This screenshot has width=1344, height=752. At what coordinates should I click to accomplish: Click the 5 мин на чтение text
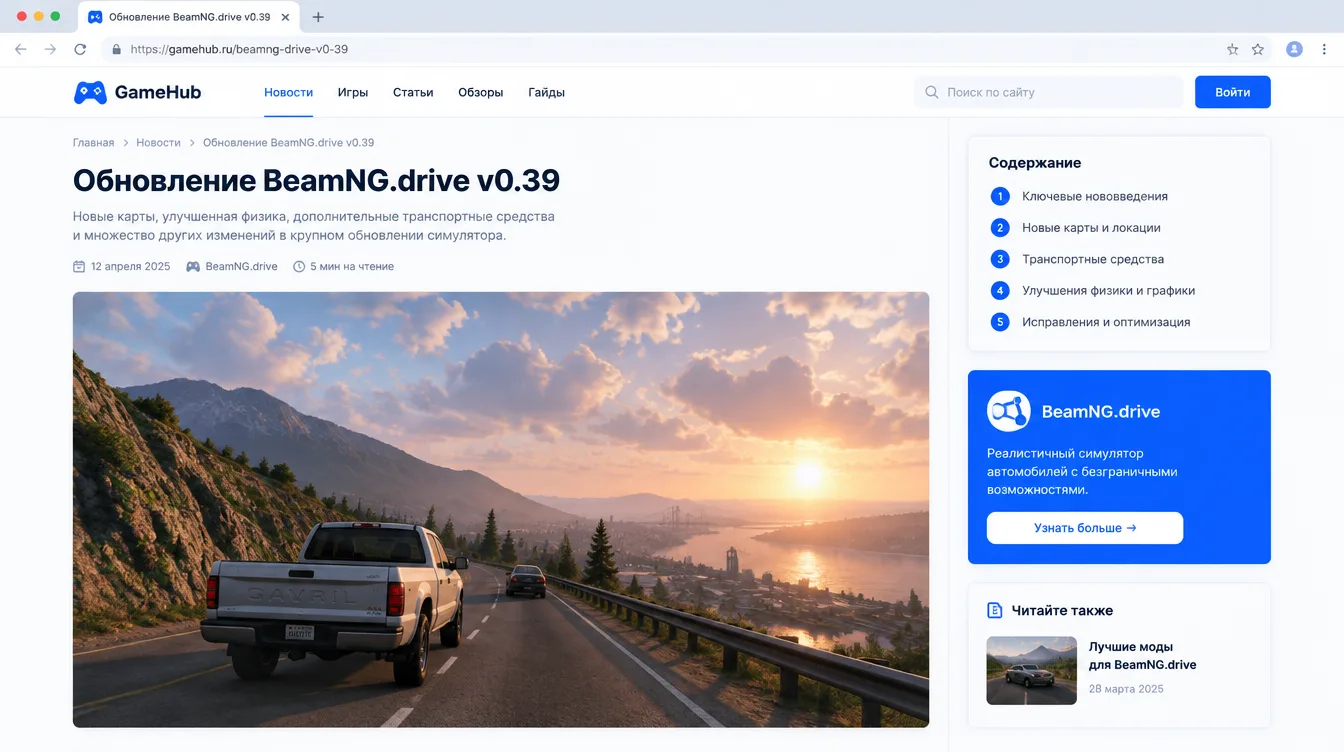point(352,267)
